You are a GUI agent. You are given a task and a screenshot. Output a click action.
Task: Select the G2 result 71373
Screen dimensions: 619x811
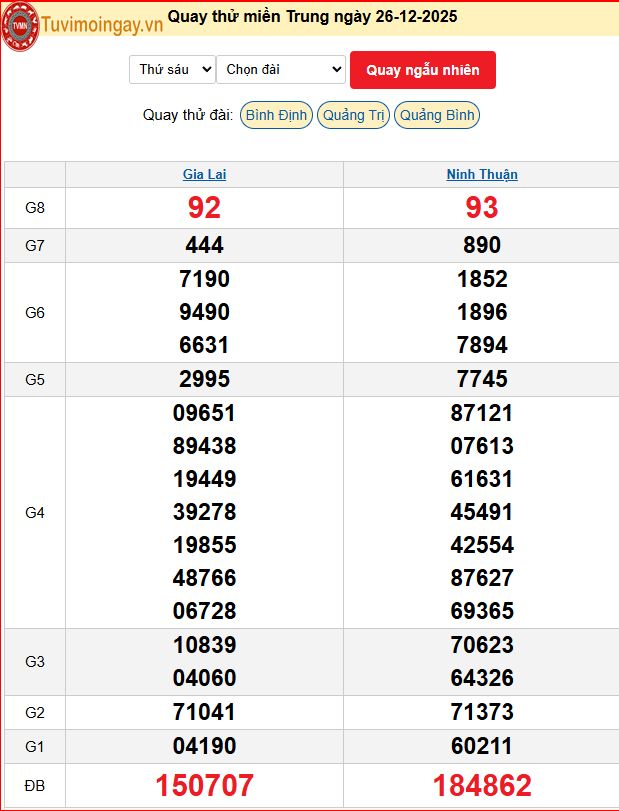click(x=481, y=712)
